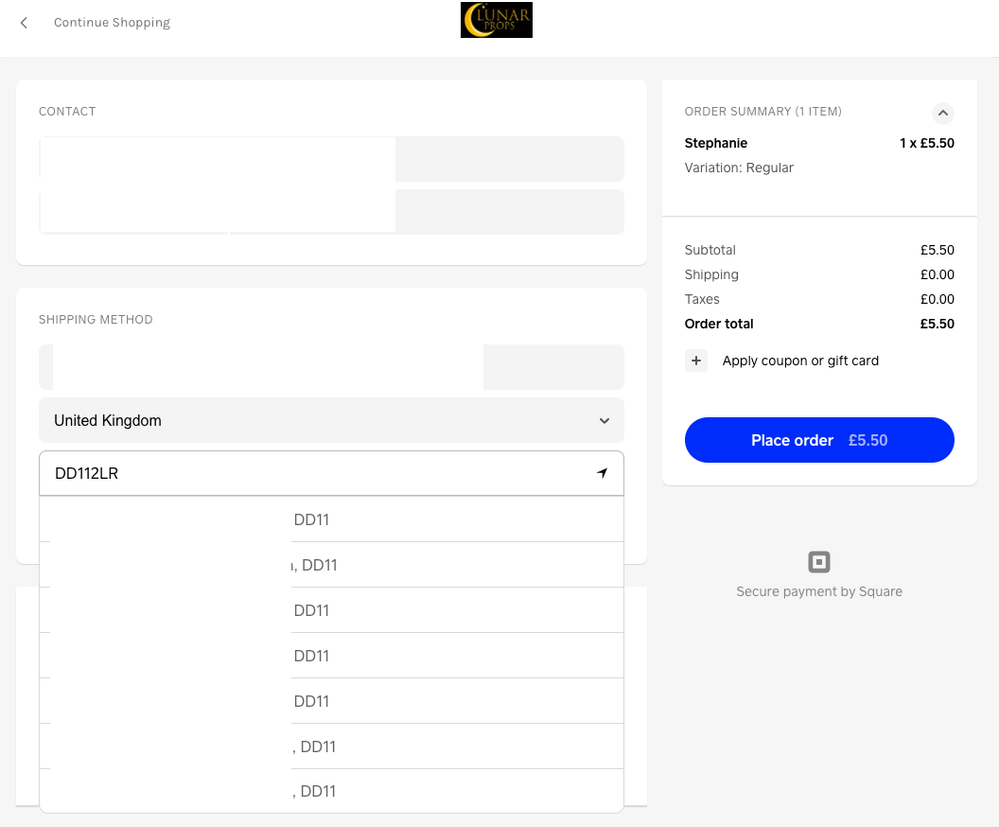
Task: Open Apply coupon or gift card
Action: click(800, 361)
